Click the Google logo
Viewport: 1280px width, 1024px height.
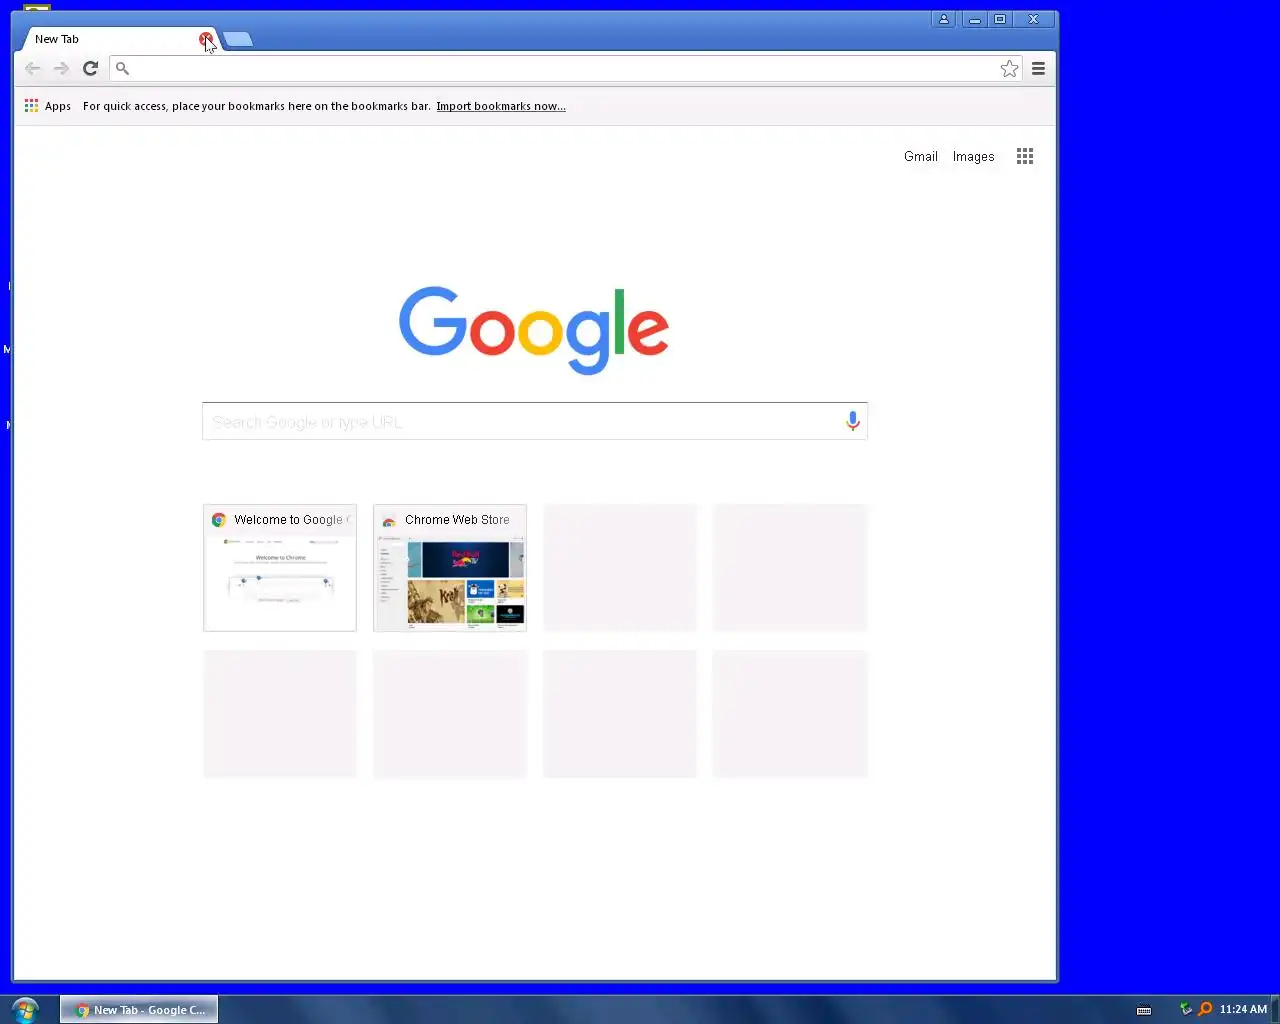coord(534,329)
